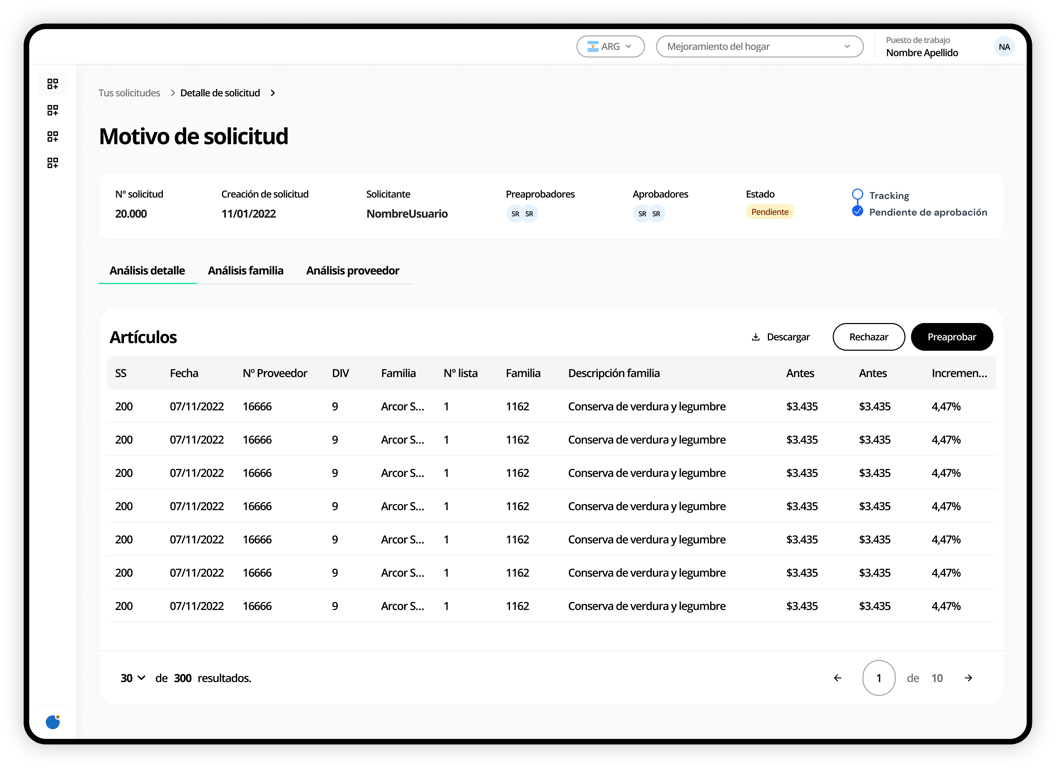Viewport: 1056px width, 768px height.
Task: Click the second SR avatar under Aprobadores
Action: pyautogui.click(x=657, y=214)
